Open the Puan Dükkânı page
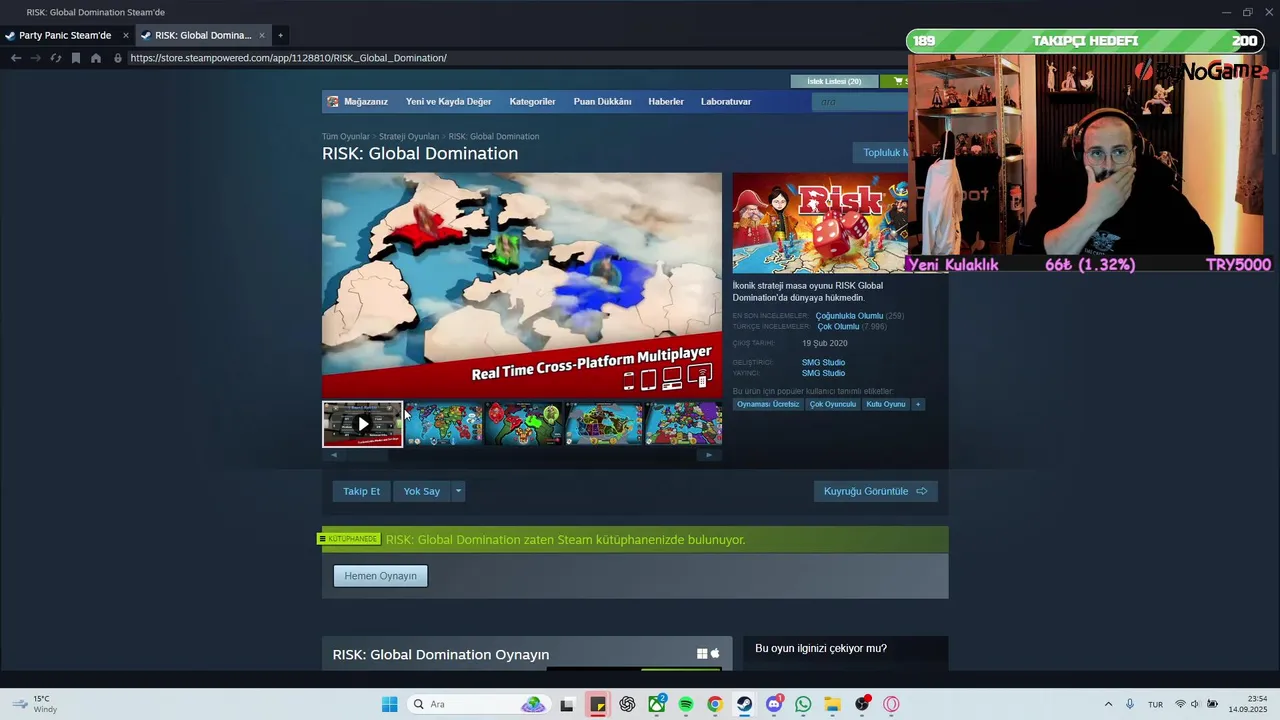 (x=602, y=101)
